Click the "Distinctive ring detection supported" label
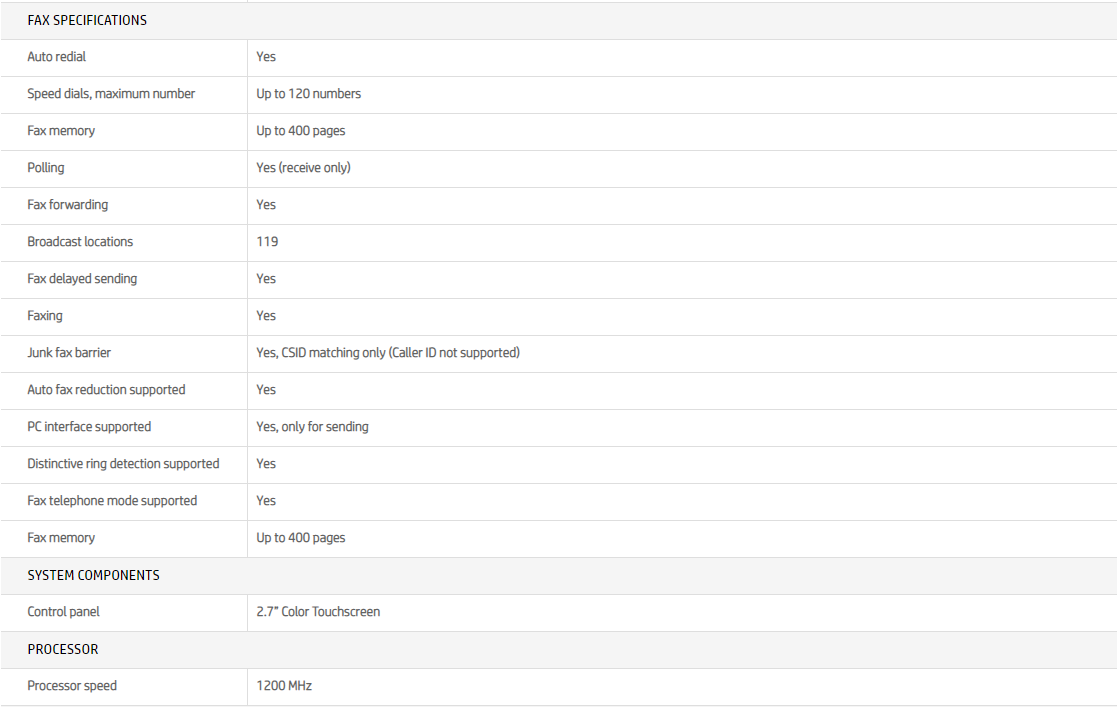 pyautogui.click(x=123, y=464)
